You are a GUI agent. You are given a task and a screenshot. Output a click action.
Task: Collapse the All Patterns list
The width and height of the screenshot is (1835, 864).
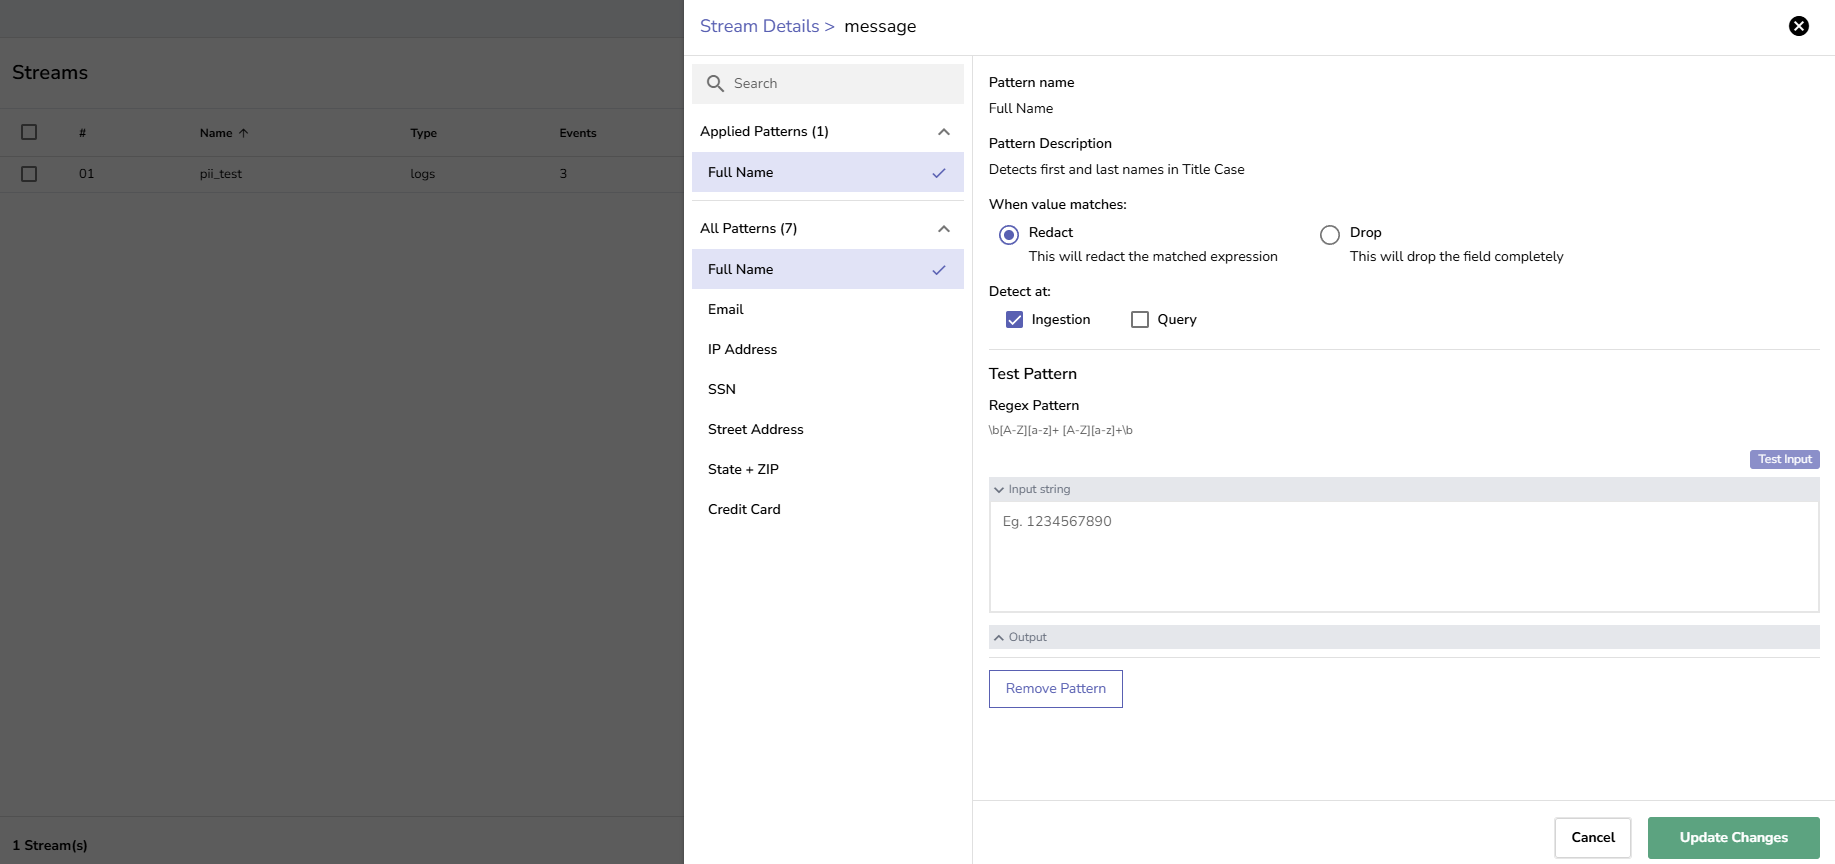point(943,229)
